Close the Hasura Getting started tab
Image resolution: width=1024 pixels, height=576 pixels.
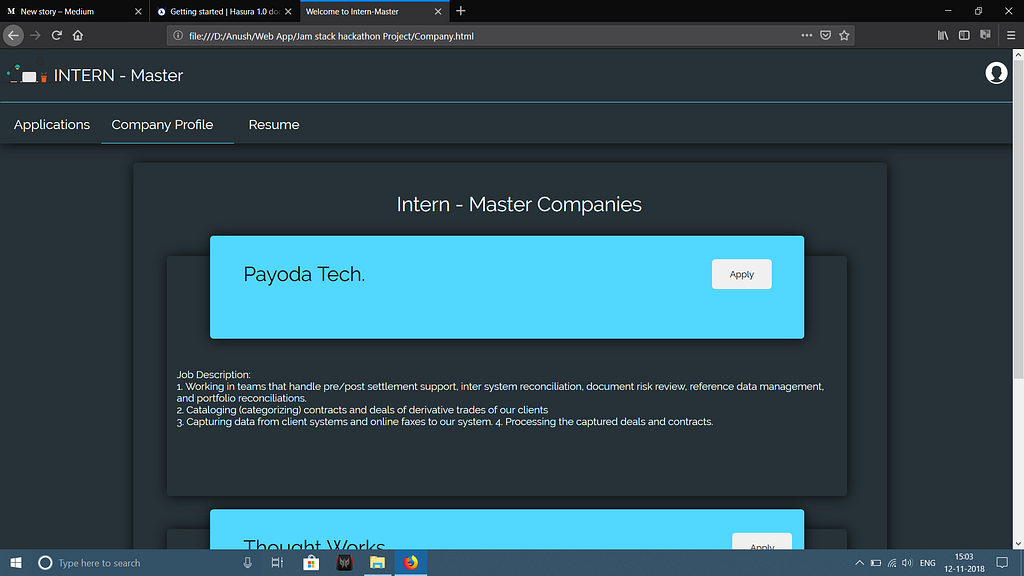(288, 12)
